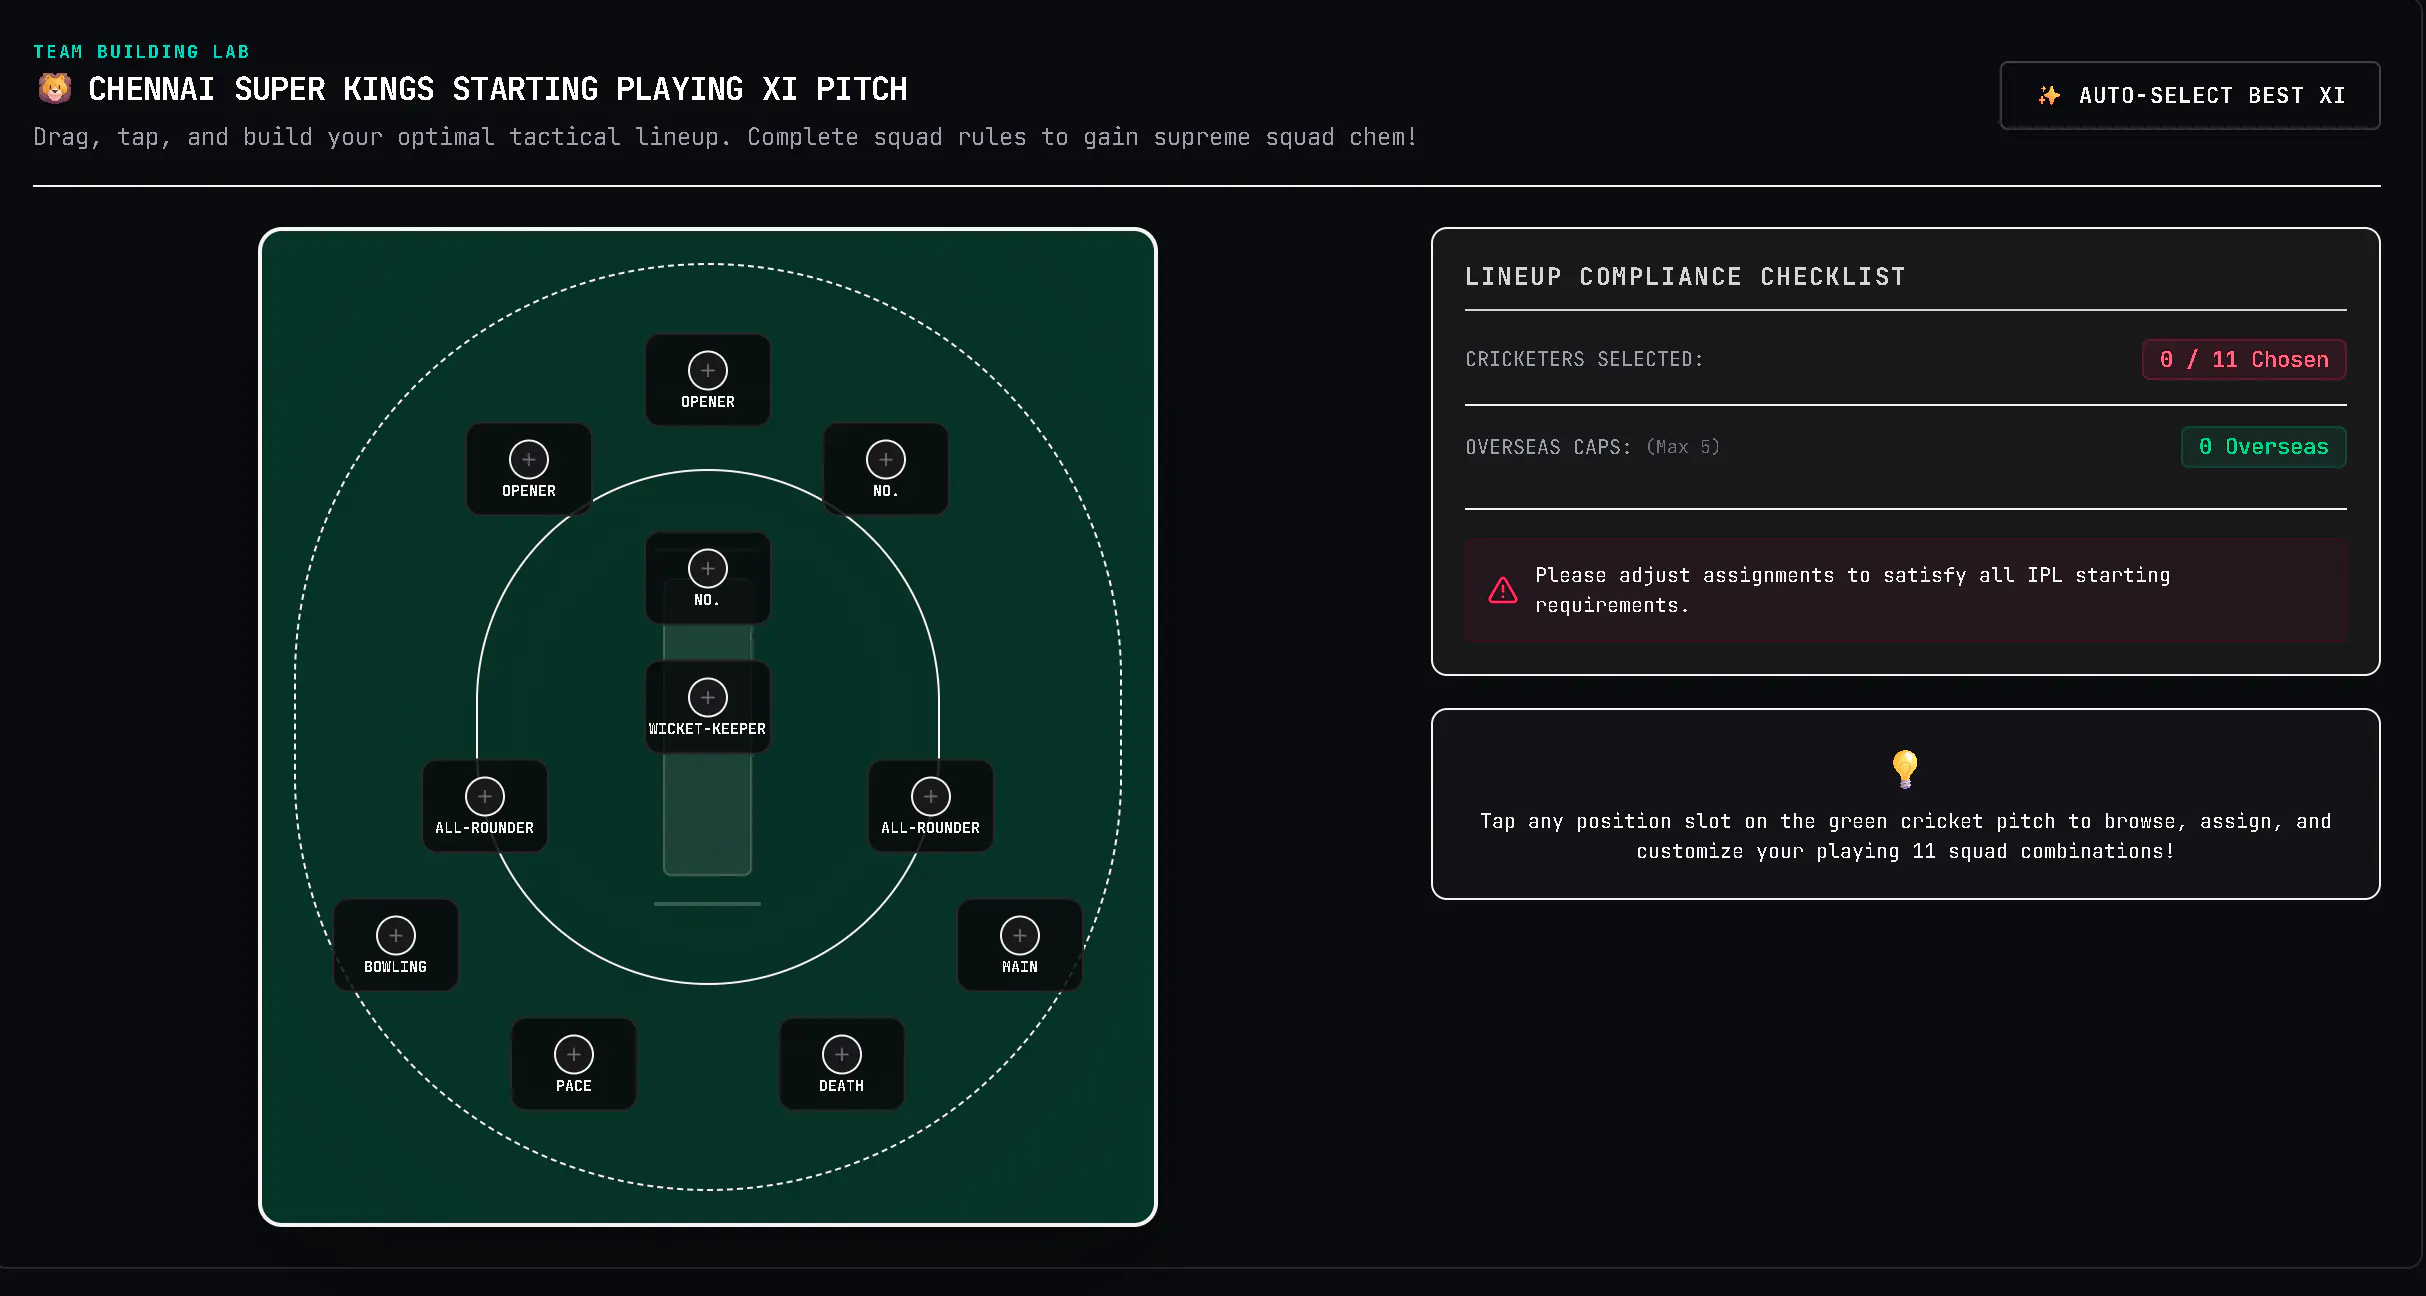Click the 'OVERSEAS CAPS:' label
Screen dimensions: 2426x1296
click(x=1548, y=447)
